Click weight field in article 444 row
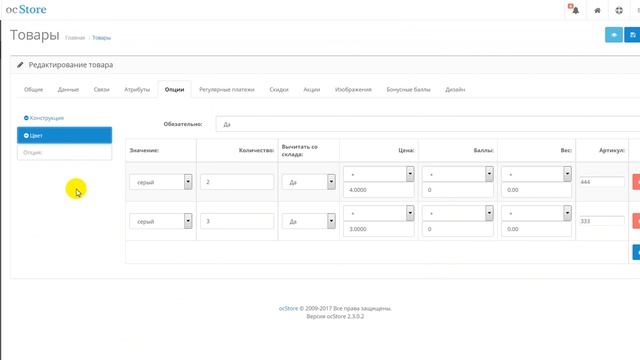The image size is (640, 360). [536, 190]
